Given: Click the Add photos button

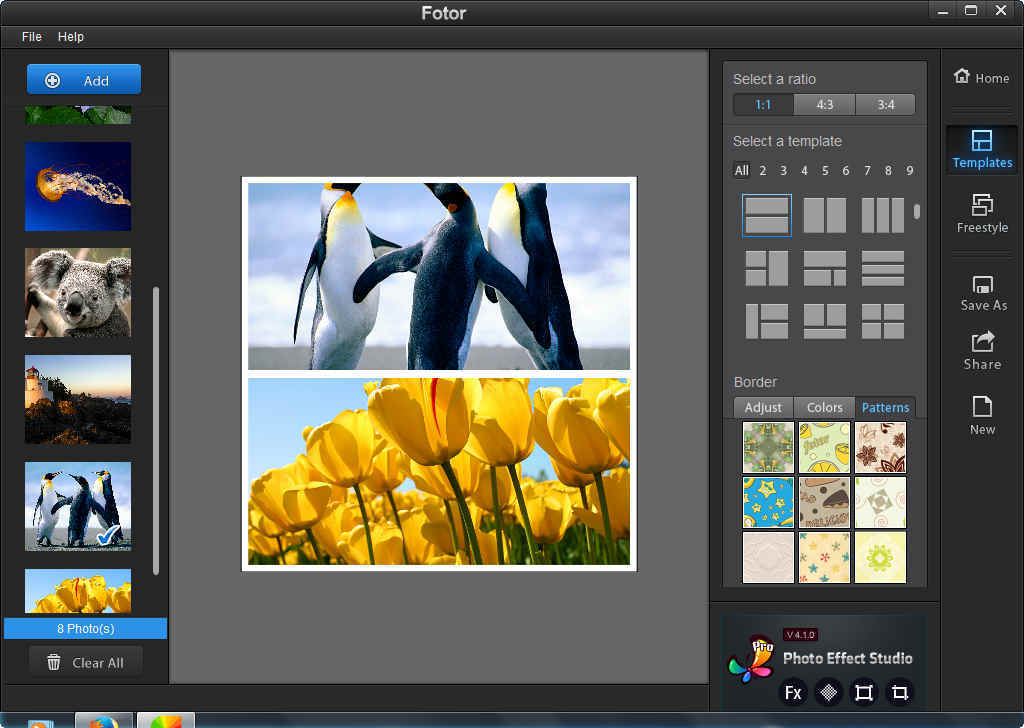Looking at the screenshot, I should (x=84, y=80).
